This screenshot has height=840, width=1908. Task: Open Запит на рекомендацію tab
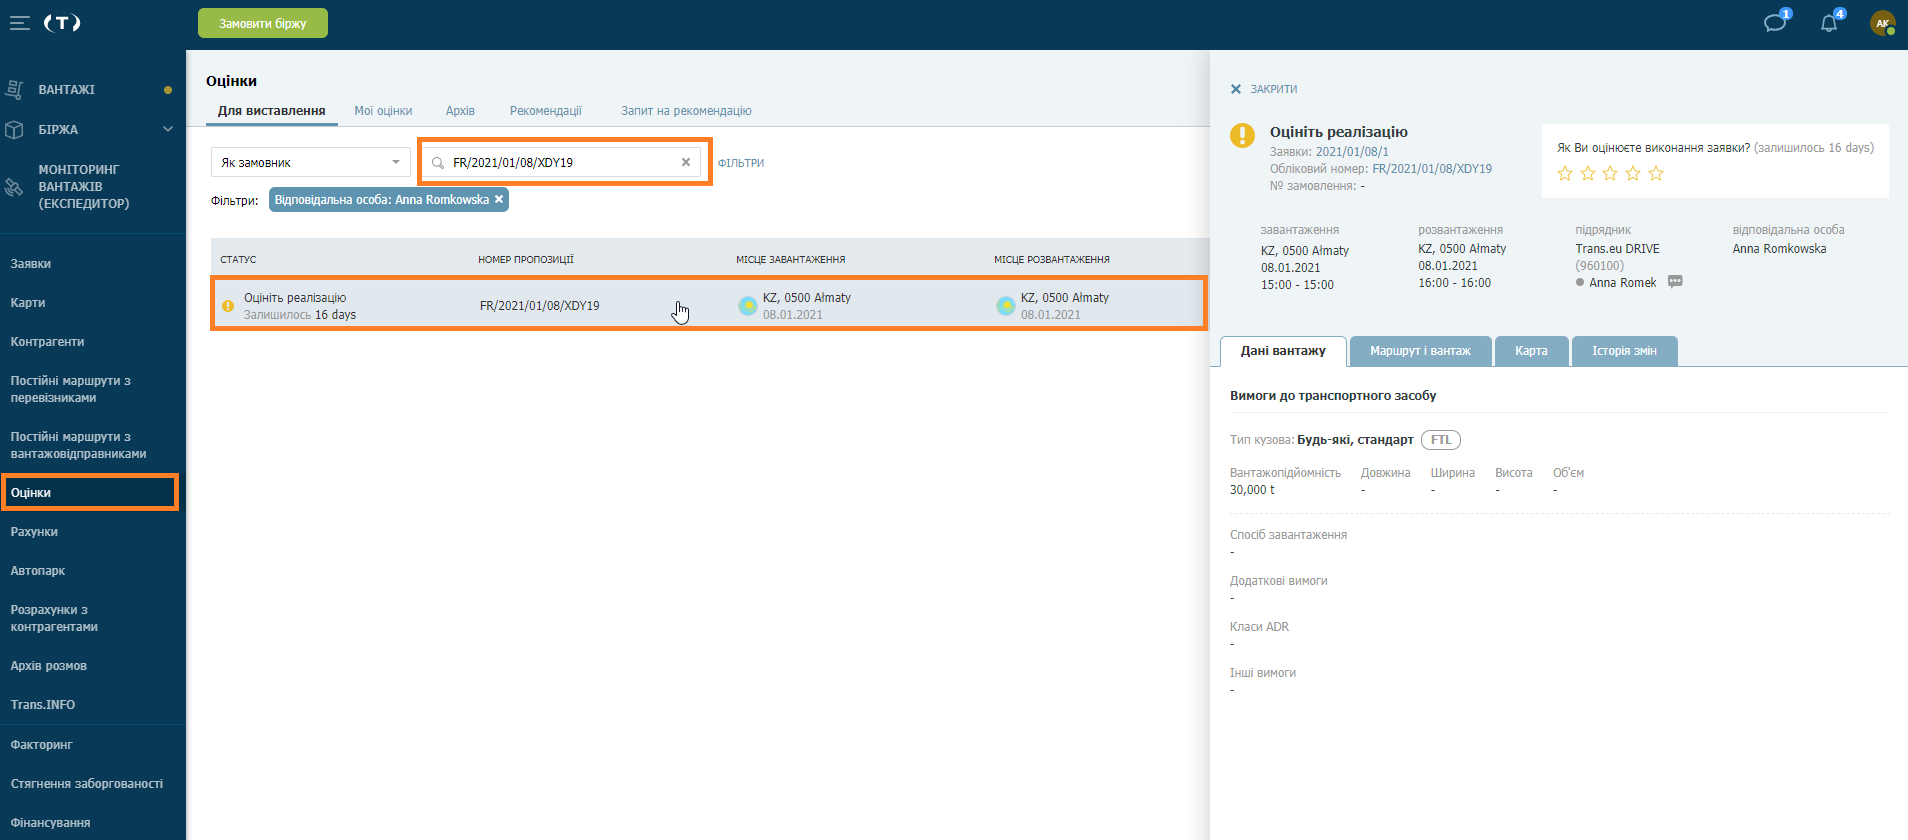click(x=686, y=111)
